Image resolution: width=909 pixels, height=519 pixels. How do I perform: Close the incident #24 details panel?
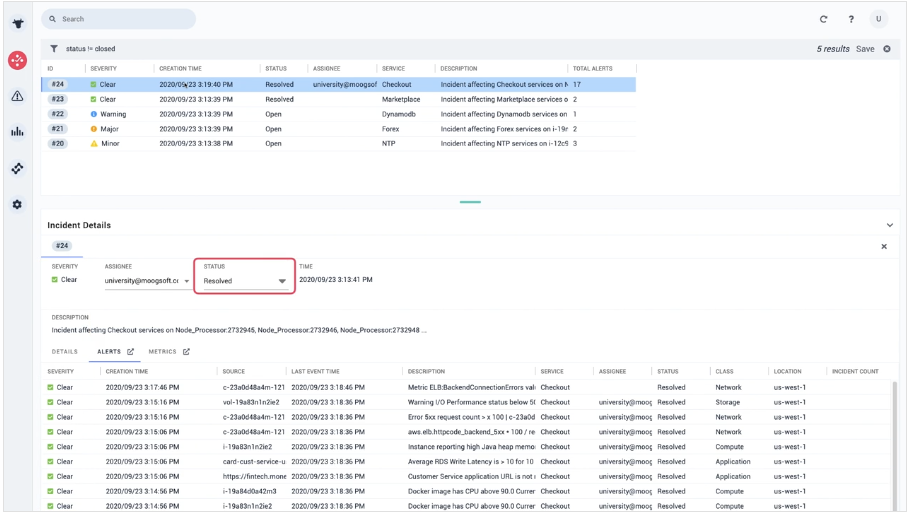pyautogui.click(x=884, y=246)
